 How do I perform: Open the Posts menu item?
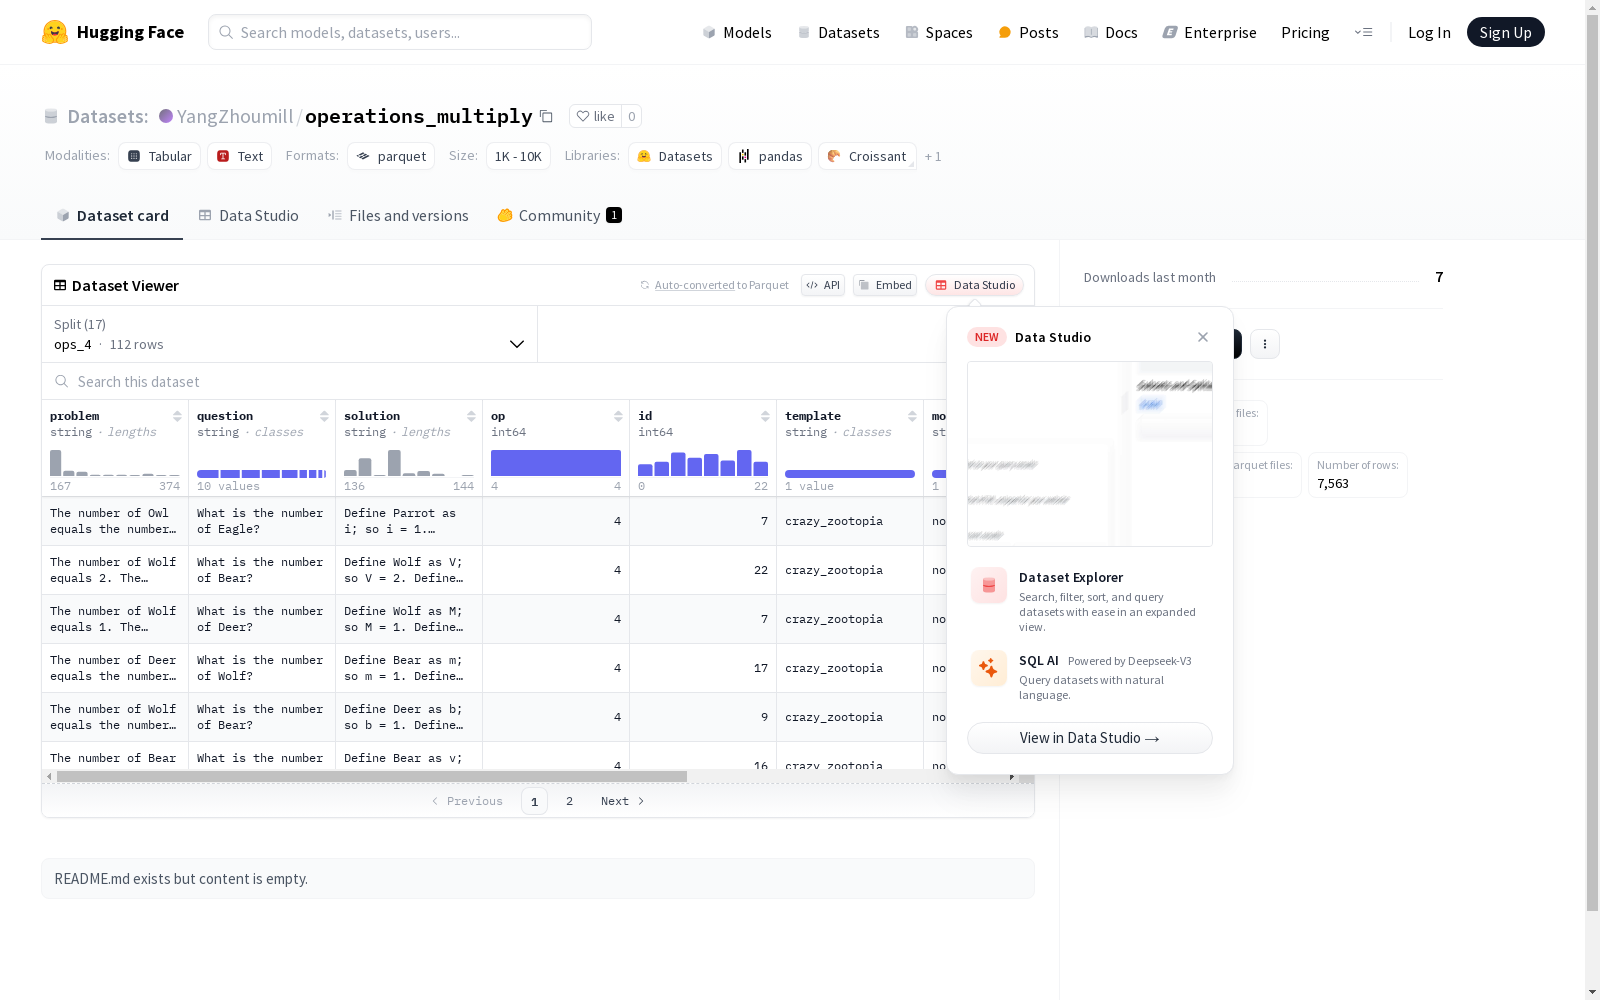1028,32
